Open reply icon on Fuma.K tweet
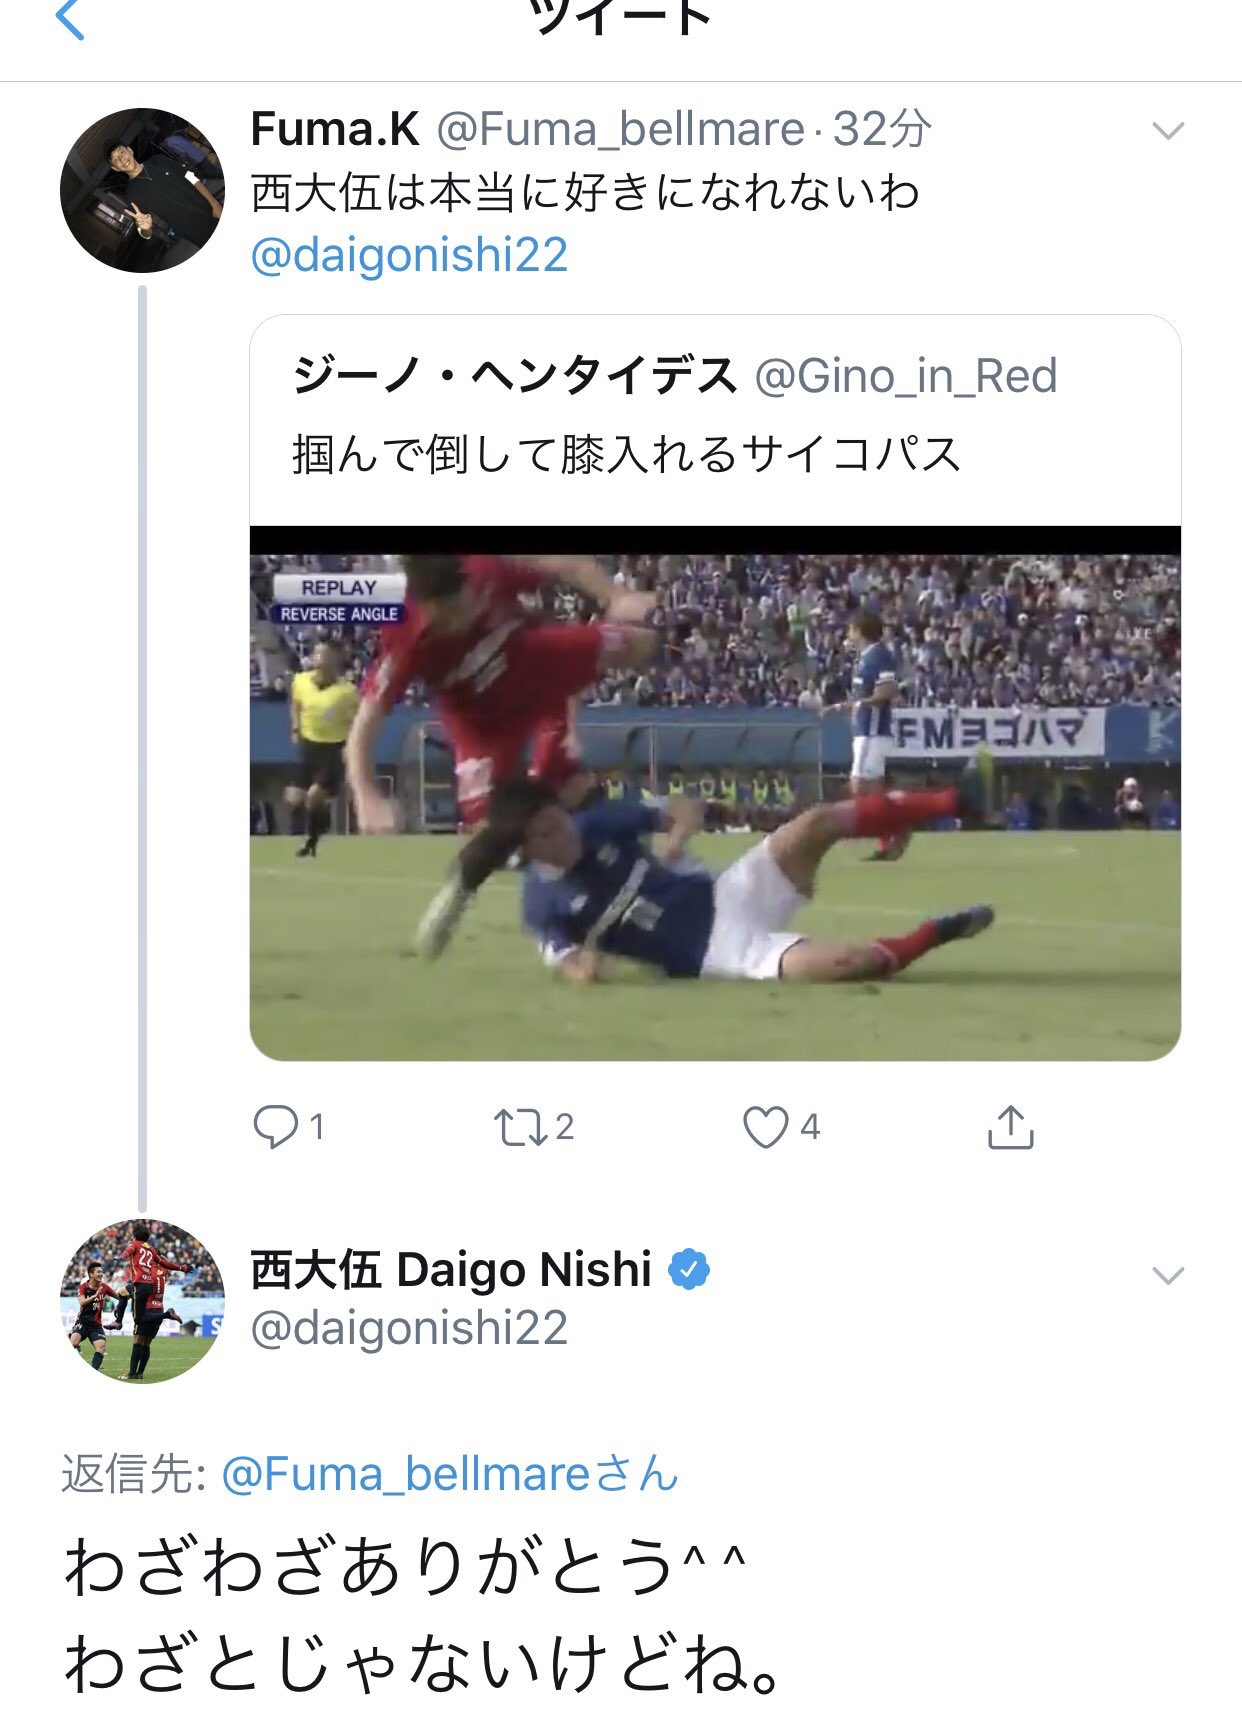The width and height of the screenshot is (1242, 1733). tap(275, 1127)
